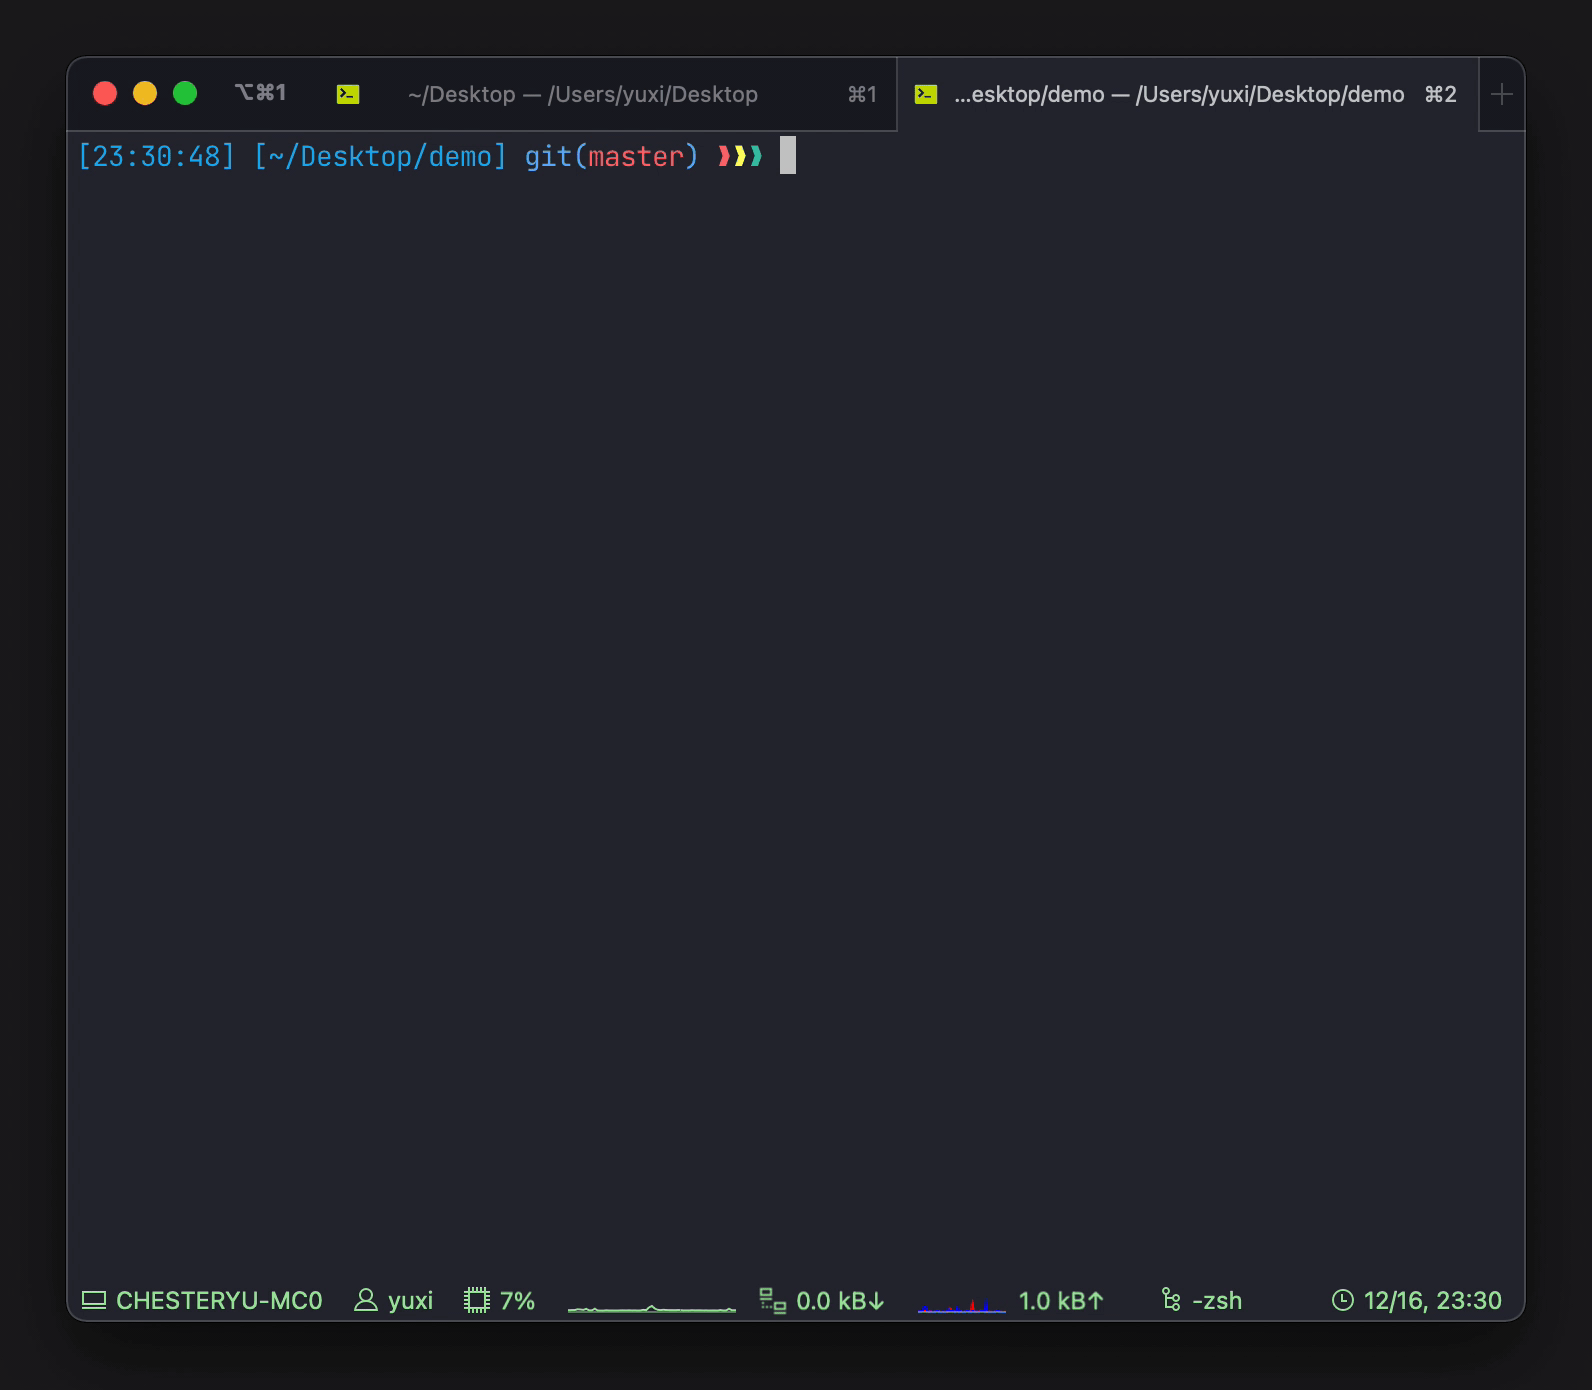Click the master branch name in prompt

click(635, 157)
